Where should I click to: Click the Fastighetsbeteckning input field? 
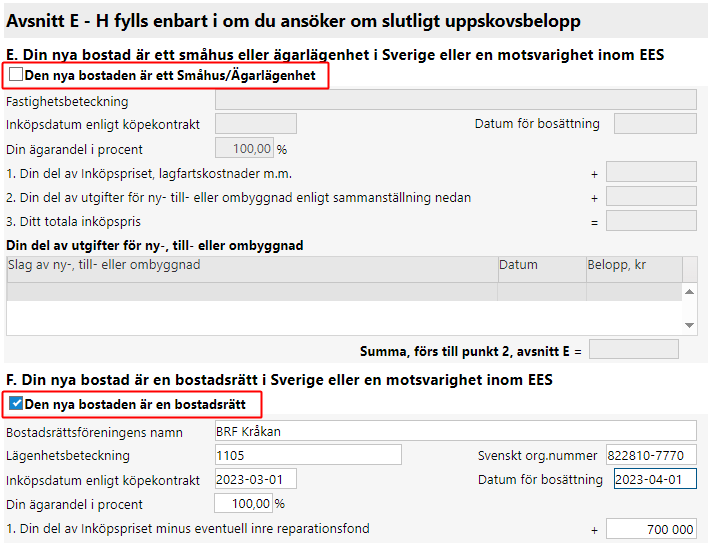(x=456, y=100)
